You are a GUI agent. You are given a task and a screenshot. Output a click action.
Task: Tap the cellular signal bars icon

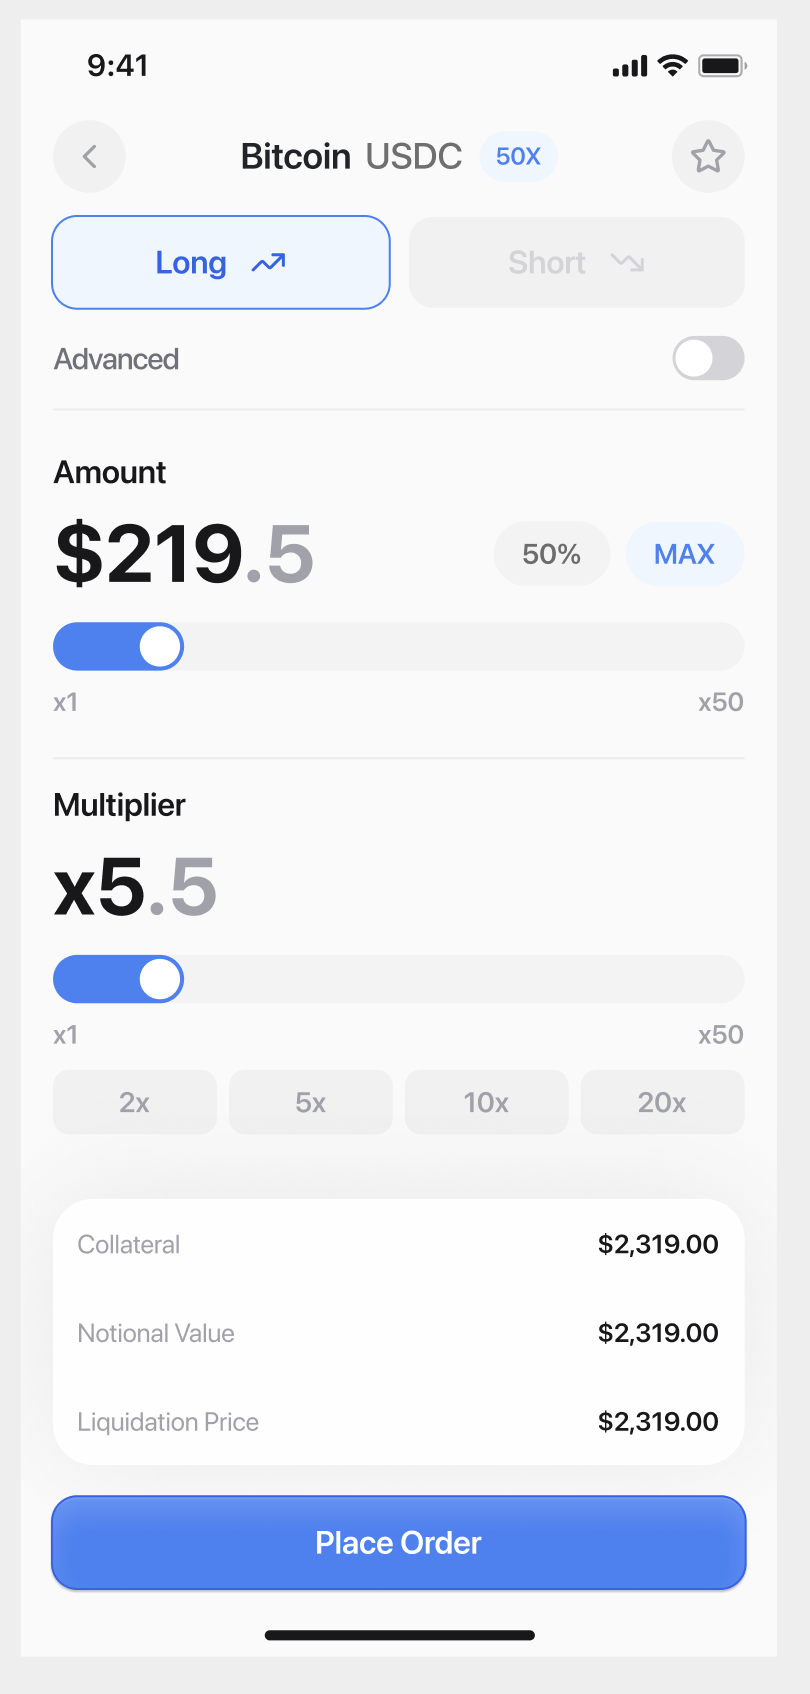click(630, 66)
